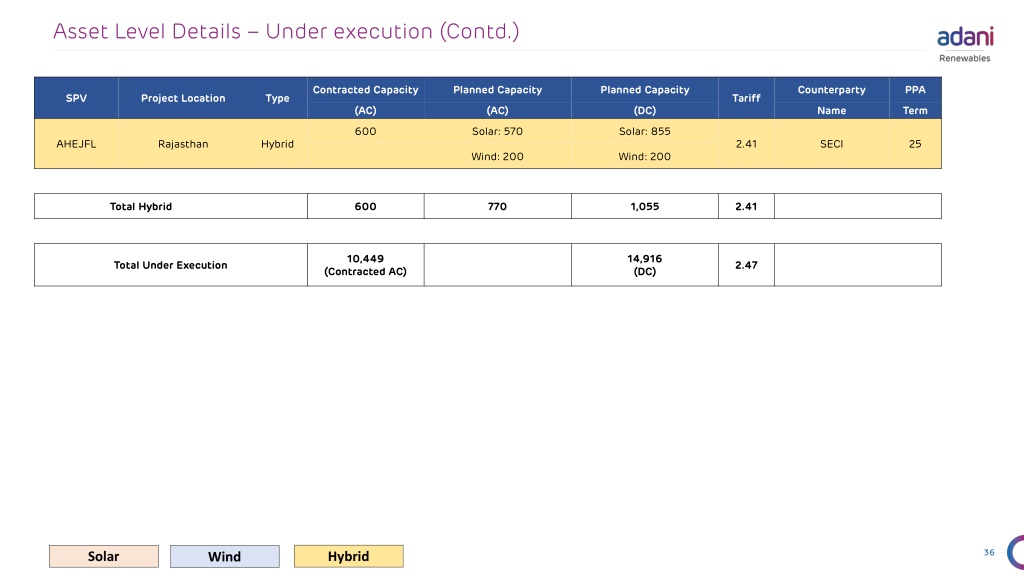
Task: Click PPA term value 25
Action: coord(915,144)
